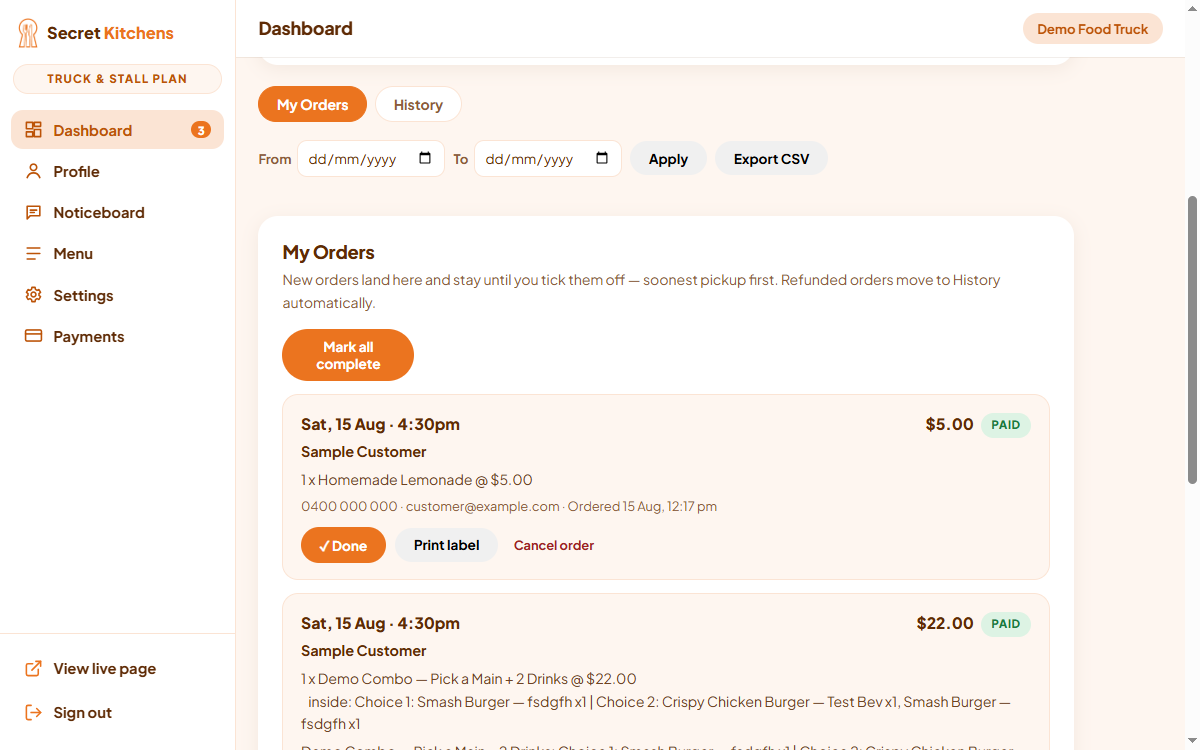Click the Secret Kitchens logo icon
Viewport: 1200px width, 750px height.
[28, 33]
